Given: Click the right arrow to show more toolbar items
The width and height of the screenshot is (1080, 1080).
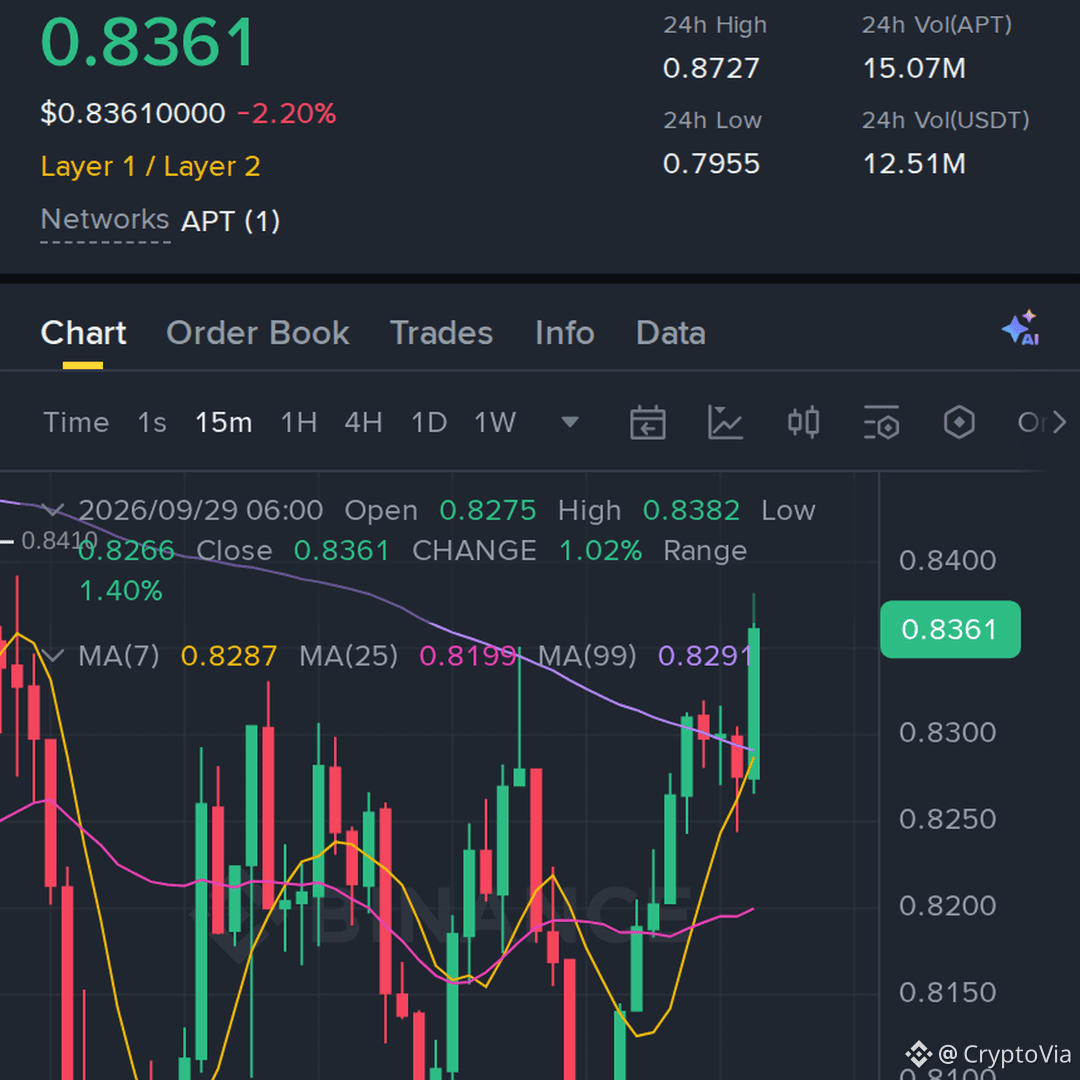Looking at the screenshot, I should tap(1059, 422).
